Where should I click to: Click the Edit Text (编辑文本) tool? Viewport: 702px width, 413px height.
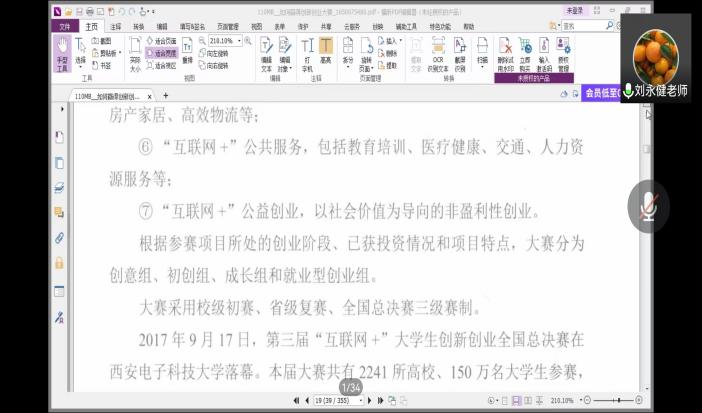(266, 54)
